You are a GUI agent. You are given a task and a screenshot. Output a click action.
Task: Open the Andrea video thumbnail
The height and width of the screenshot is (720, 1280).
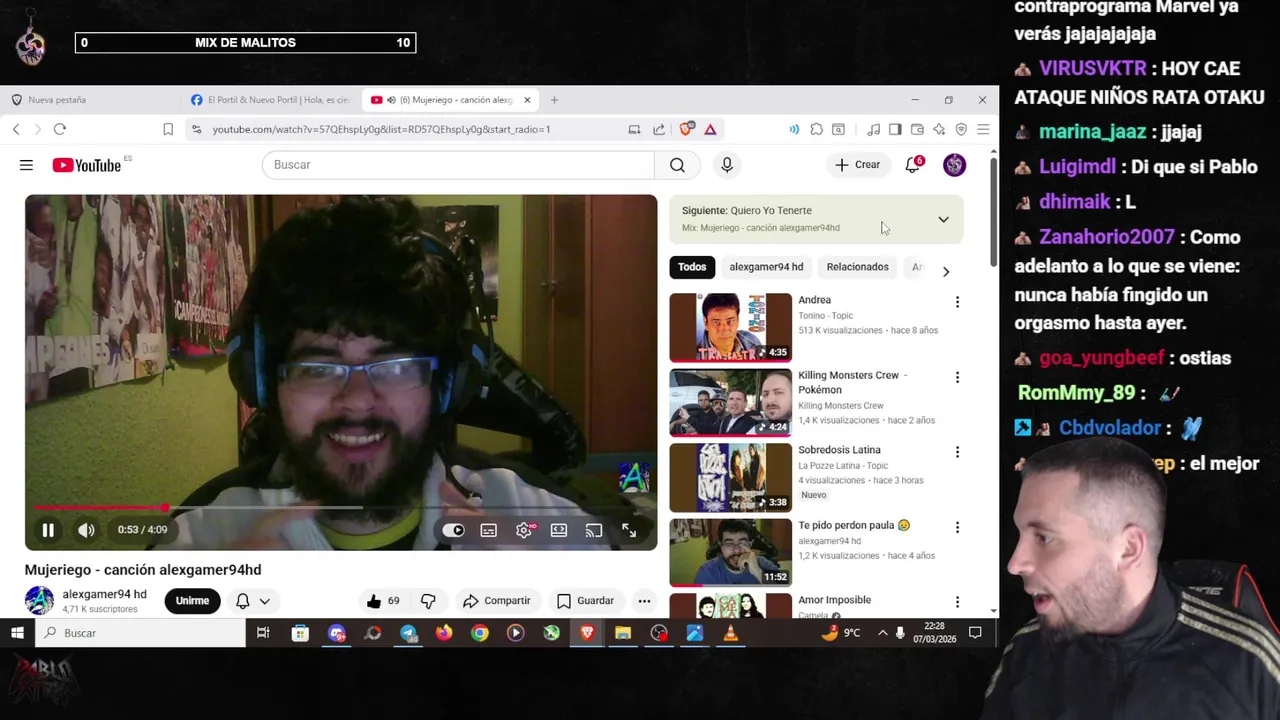pyautogui.click(x=731, y=327)
